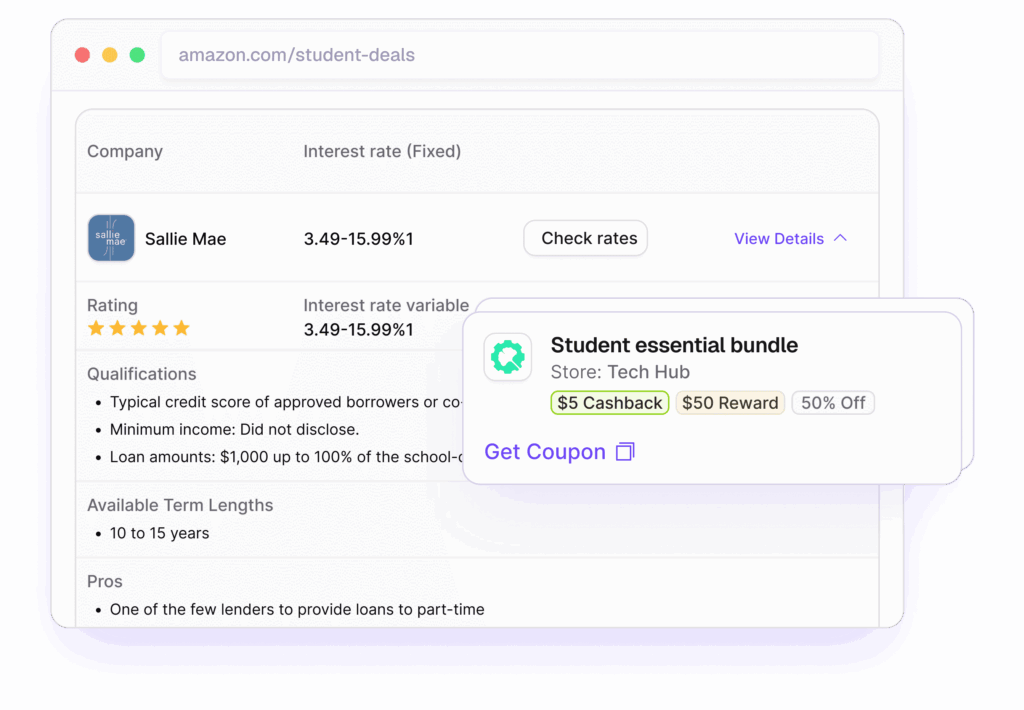Click the copy icon beside Get Coupon
The width and height of the screenshot is (1024, 710).
[x=625, y=452]
